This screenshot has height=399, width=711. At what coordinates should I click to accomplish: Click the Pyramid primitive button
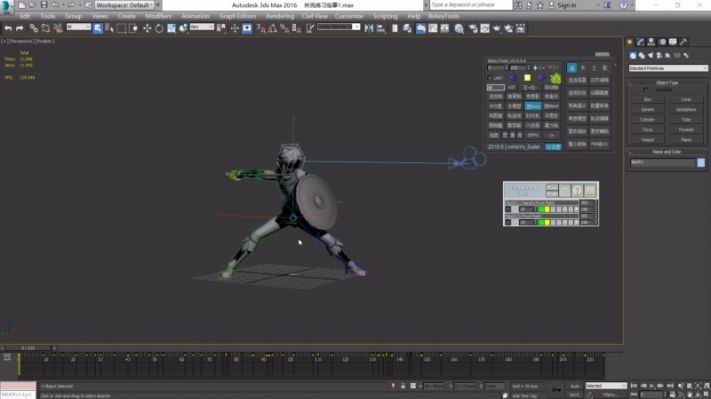[x=686, y=130]
